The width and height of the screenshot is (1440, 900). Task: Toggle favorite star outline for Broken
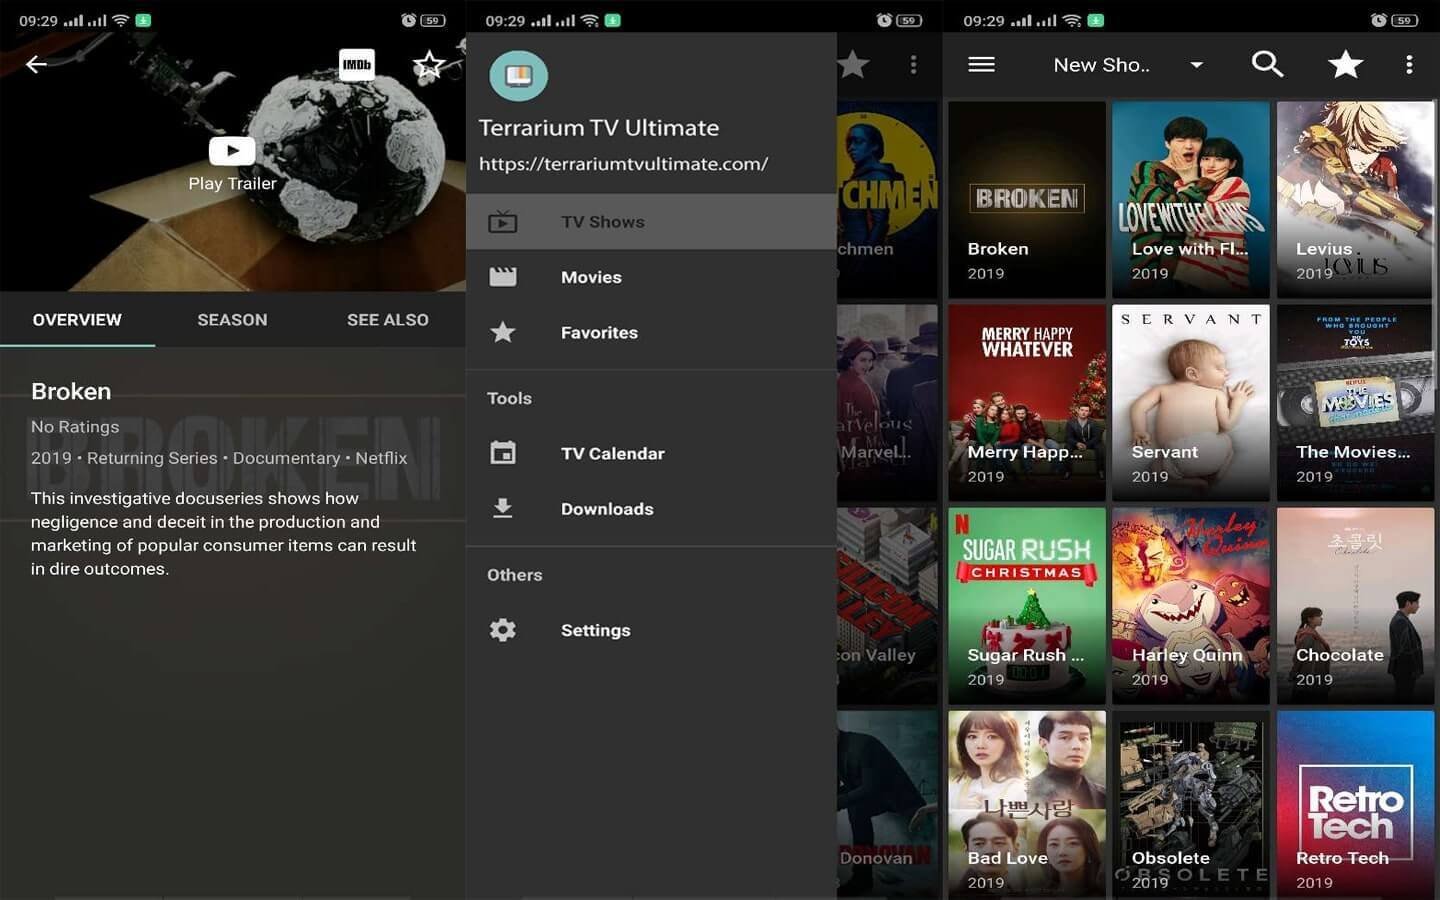point(429,65)
